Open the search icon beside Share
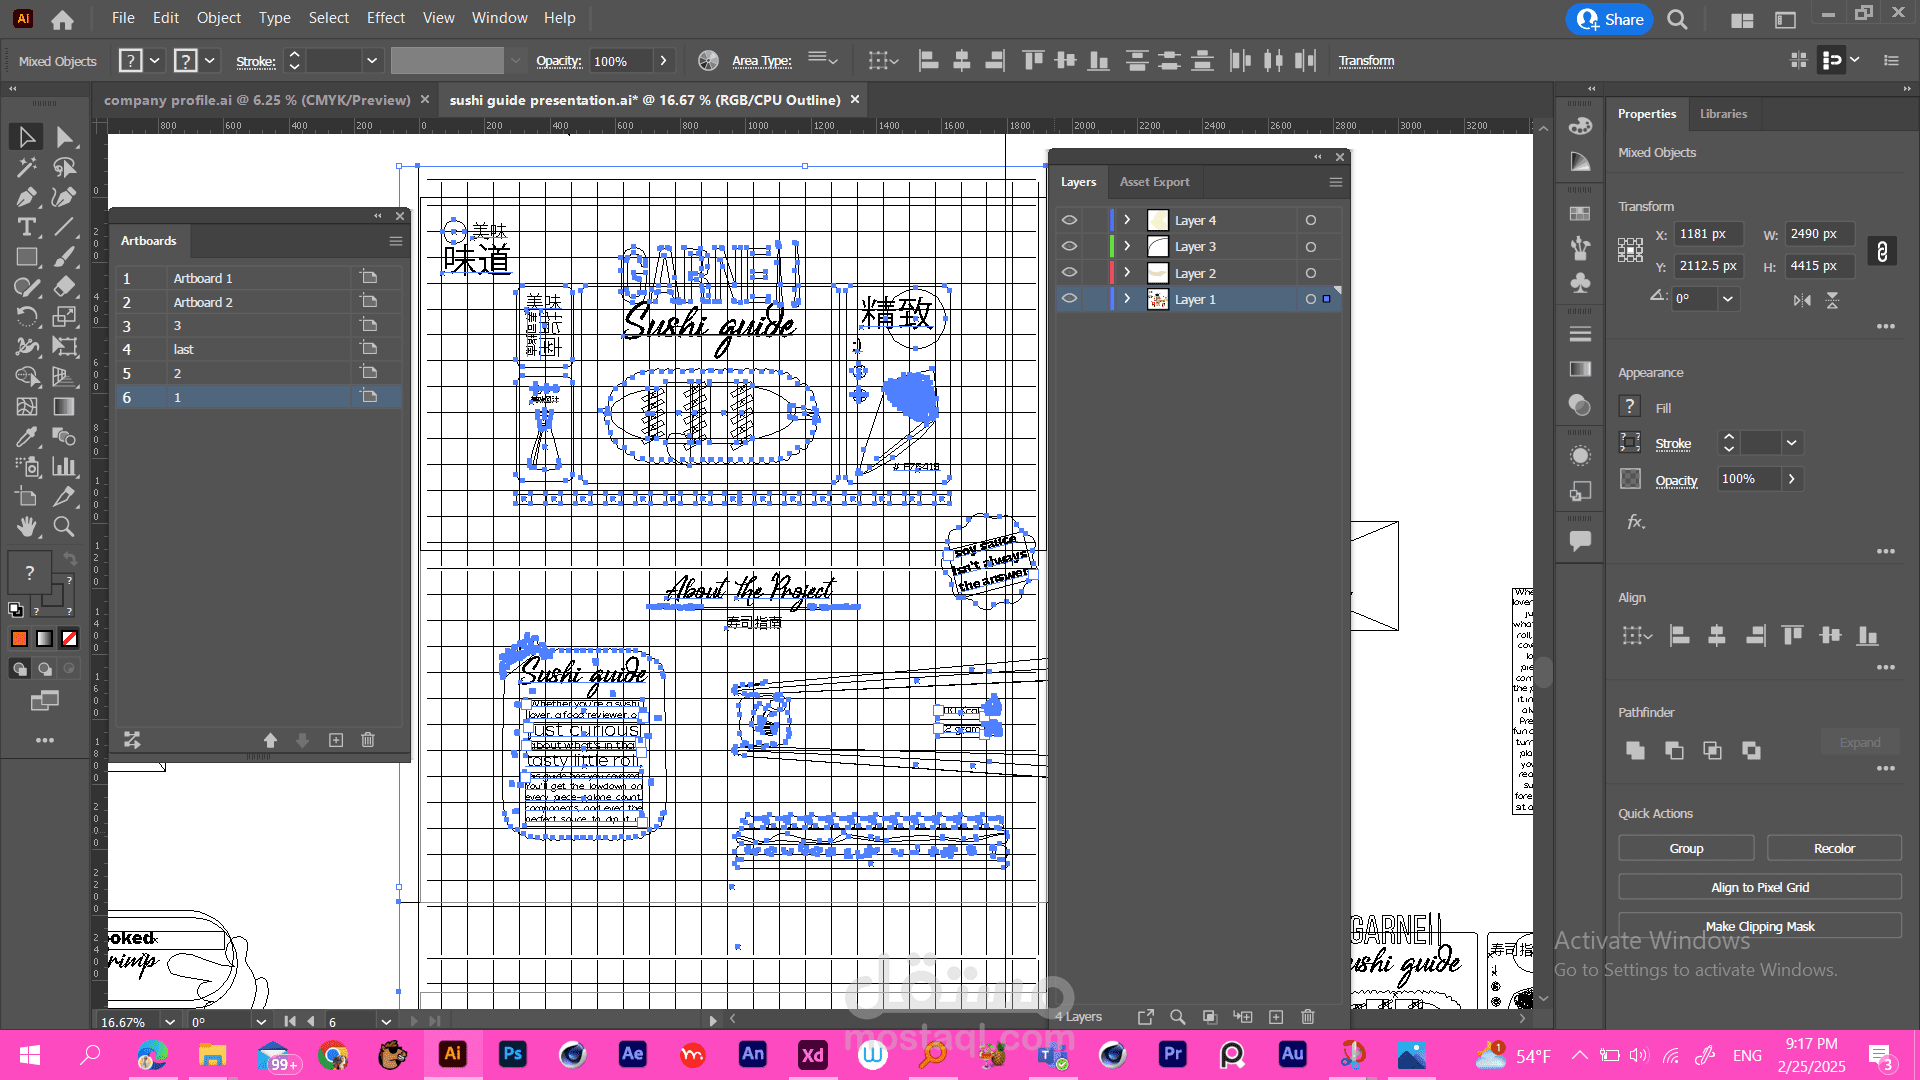 point(1678,20)
